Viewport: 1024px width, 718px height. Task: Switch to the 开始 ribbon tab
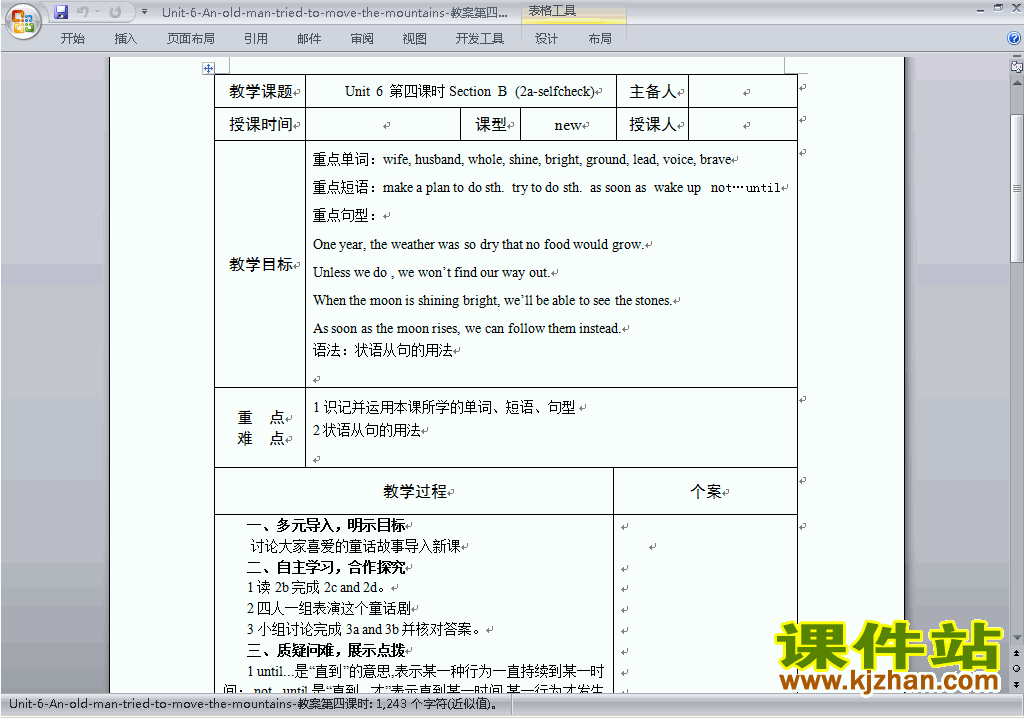72,39
